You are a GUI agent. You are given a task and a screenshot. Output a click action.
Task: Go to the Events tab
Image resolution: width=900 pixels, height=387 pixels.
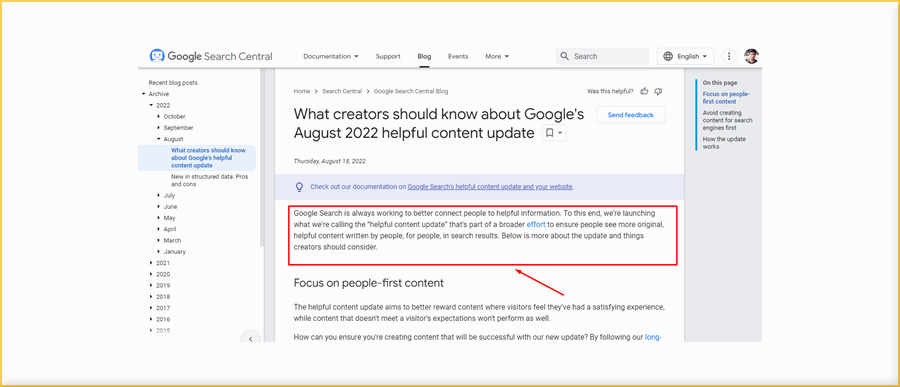(x=458, y=56)
